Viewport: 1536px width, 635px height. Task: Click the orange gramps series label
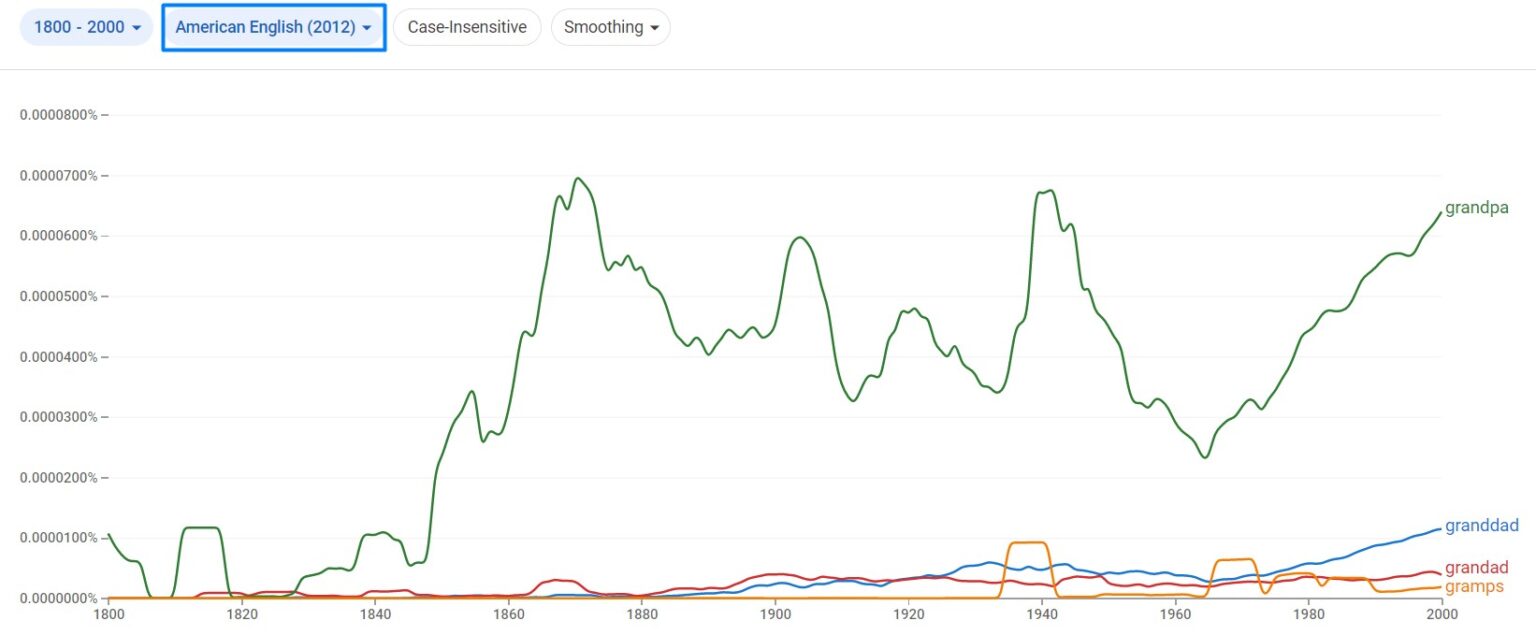click(x=1474, y=586)
